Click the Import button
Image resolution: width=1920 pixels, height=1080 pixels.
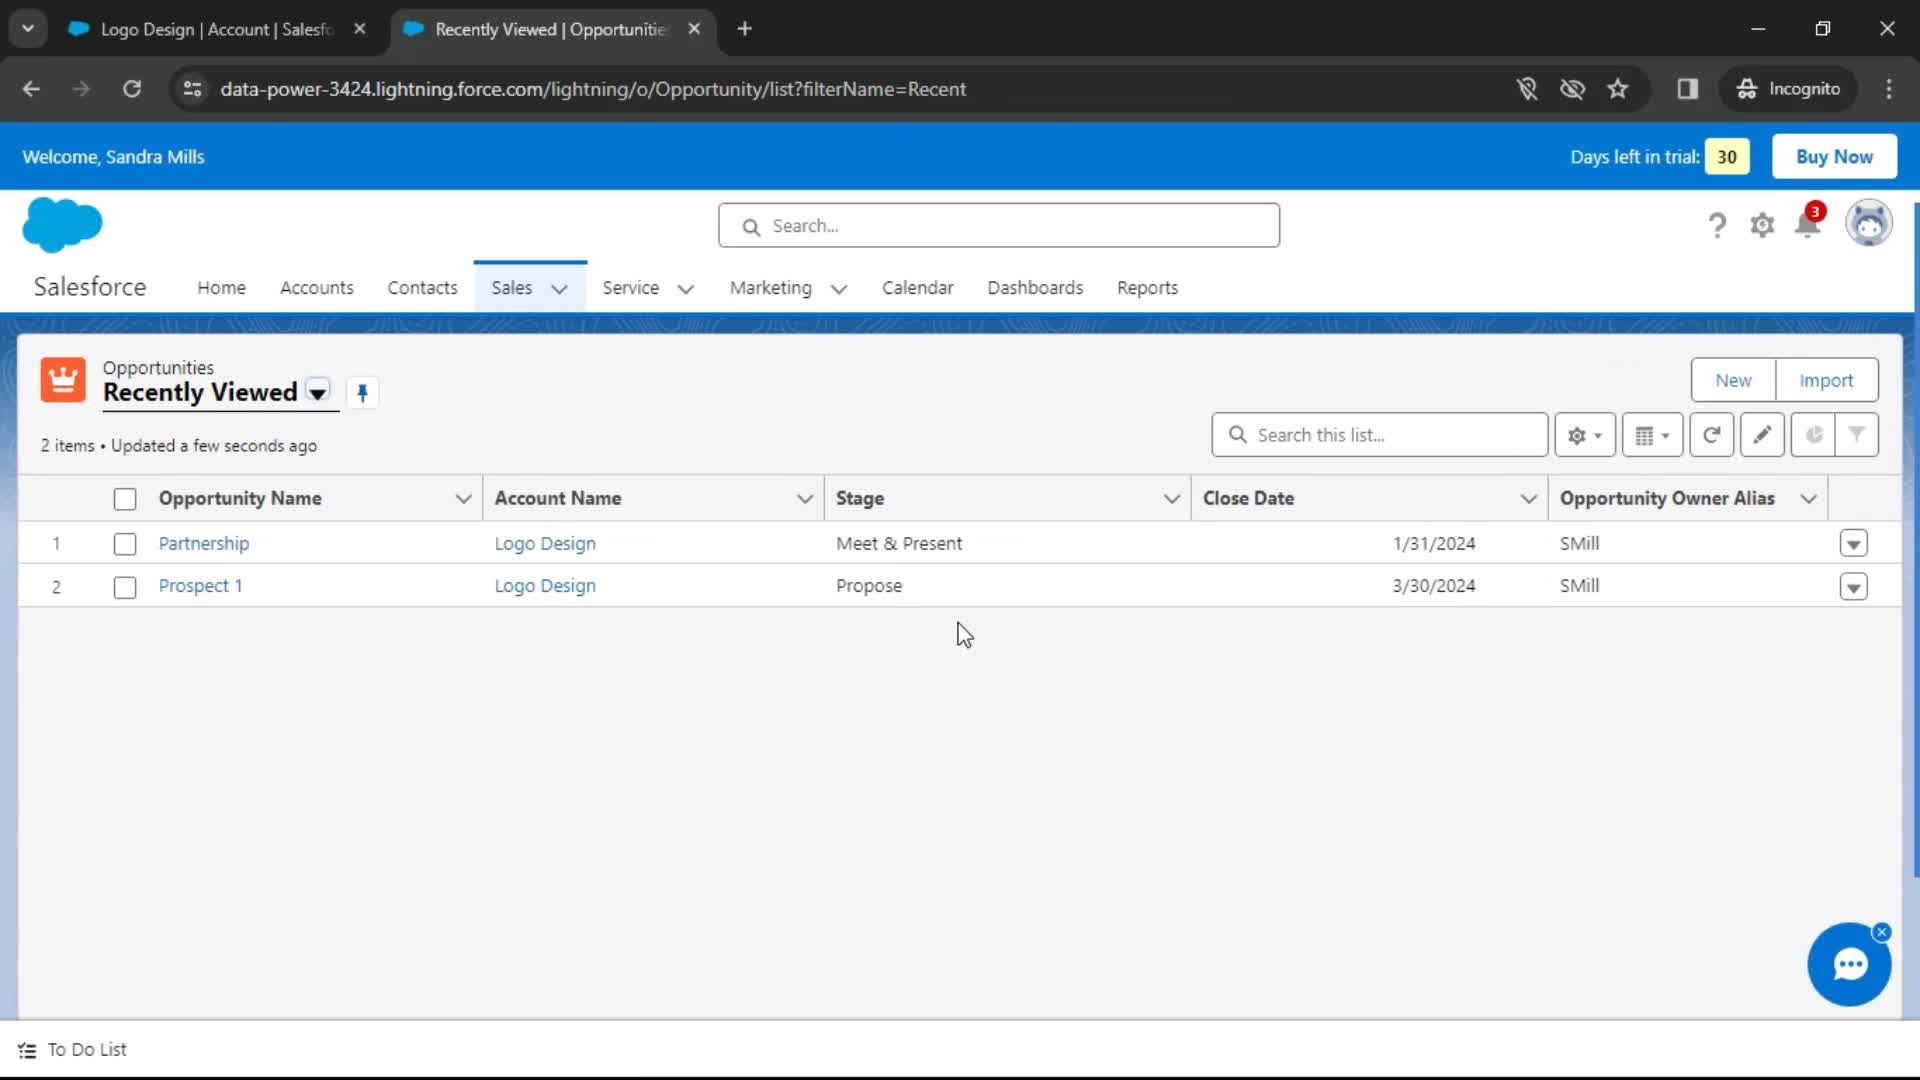pos(1826,380)
